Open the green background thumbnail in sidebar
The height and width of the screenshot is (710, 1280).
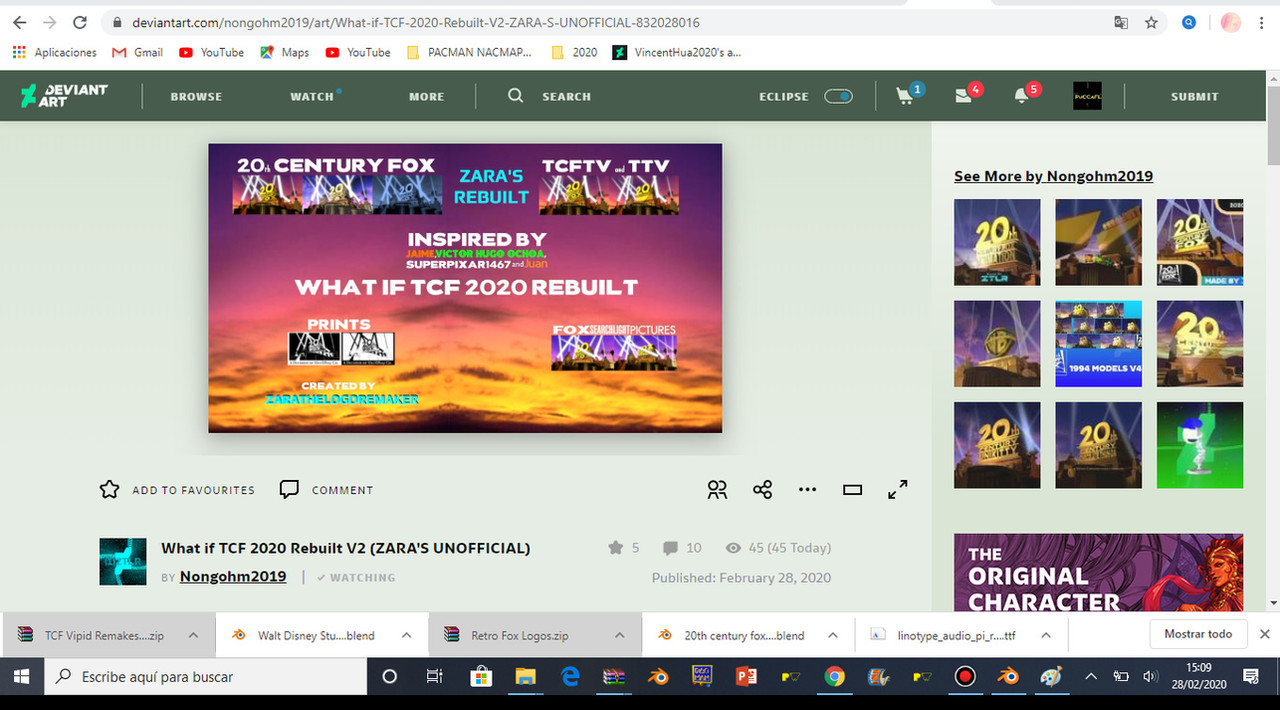point(1200,445)
